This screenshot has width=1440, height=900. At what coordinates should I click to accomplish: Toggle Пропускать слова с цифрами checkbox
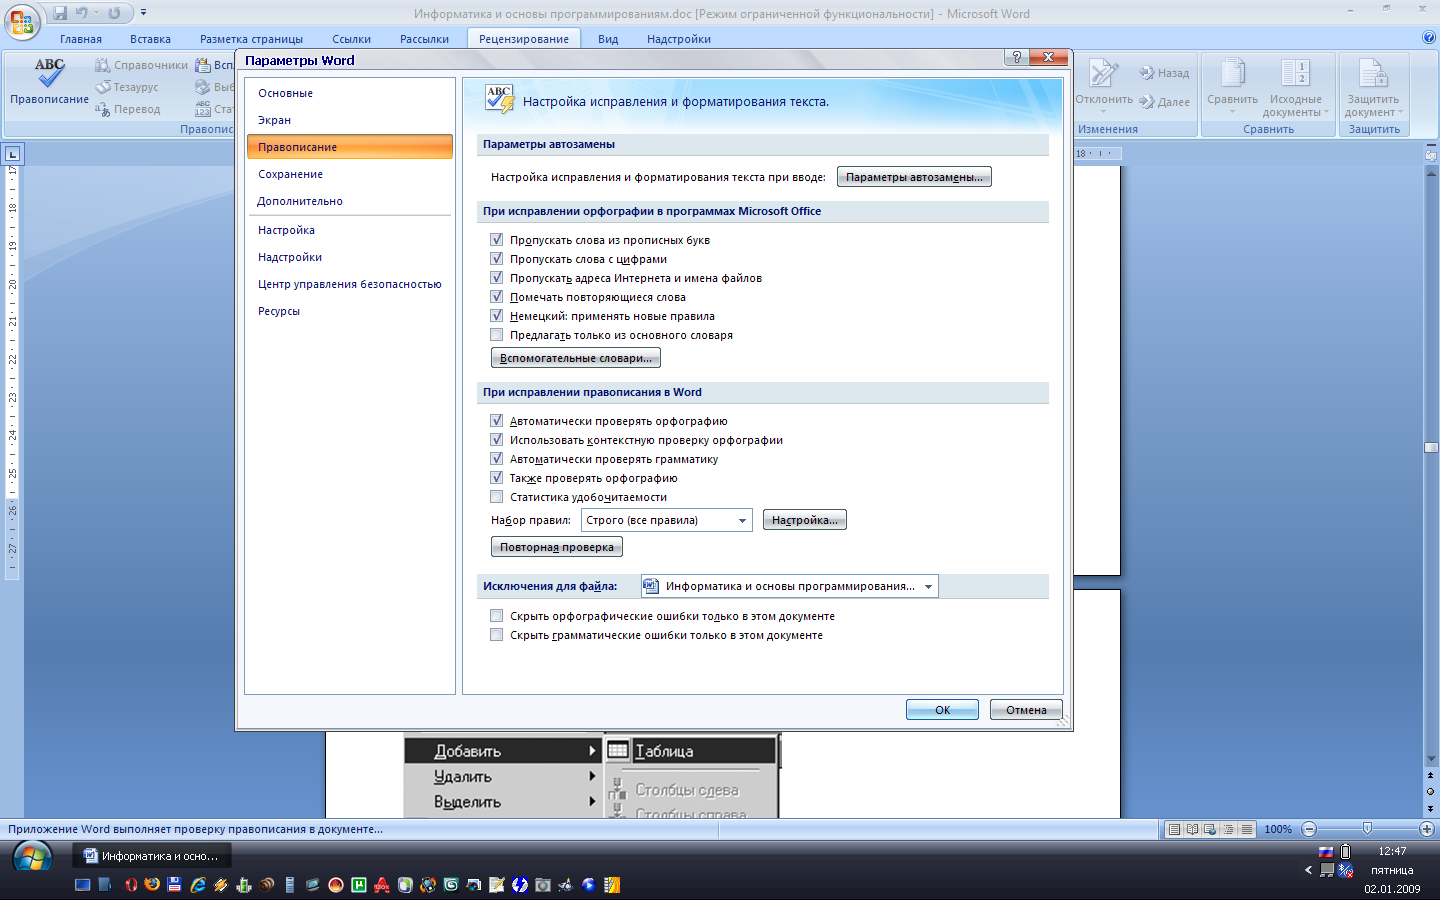(x=497, y=259)
